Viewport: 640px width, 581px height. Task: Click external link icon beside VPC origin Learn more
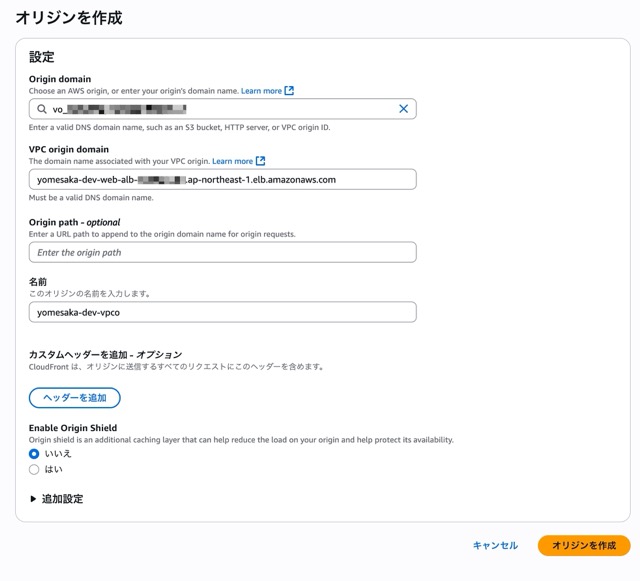260,161
